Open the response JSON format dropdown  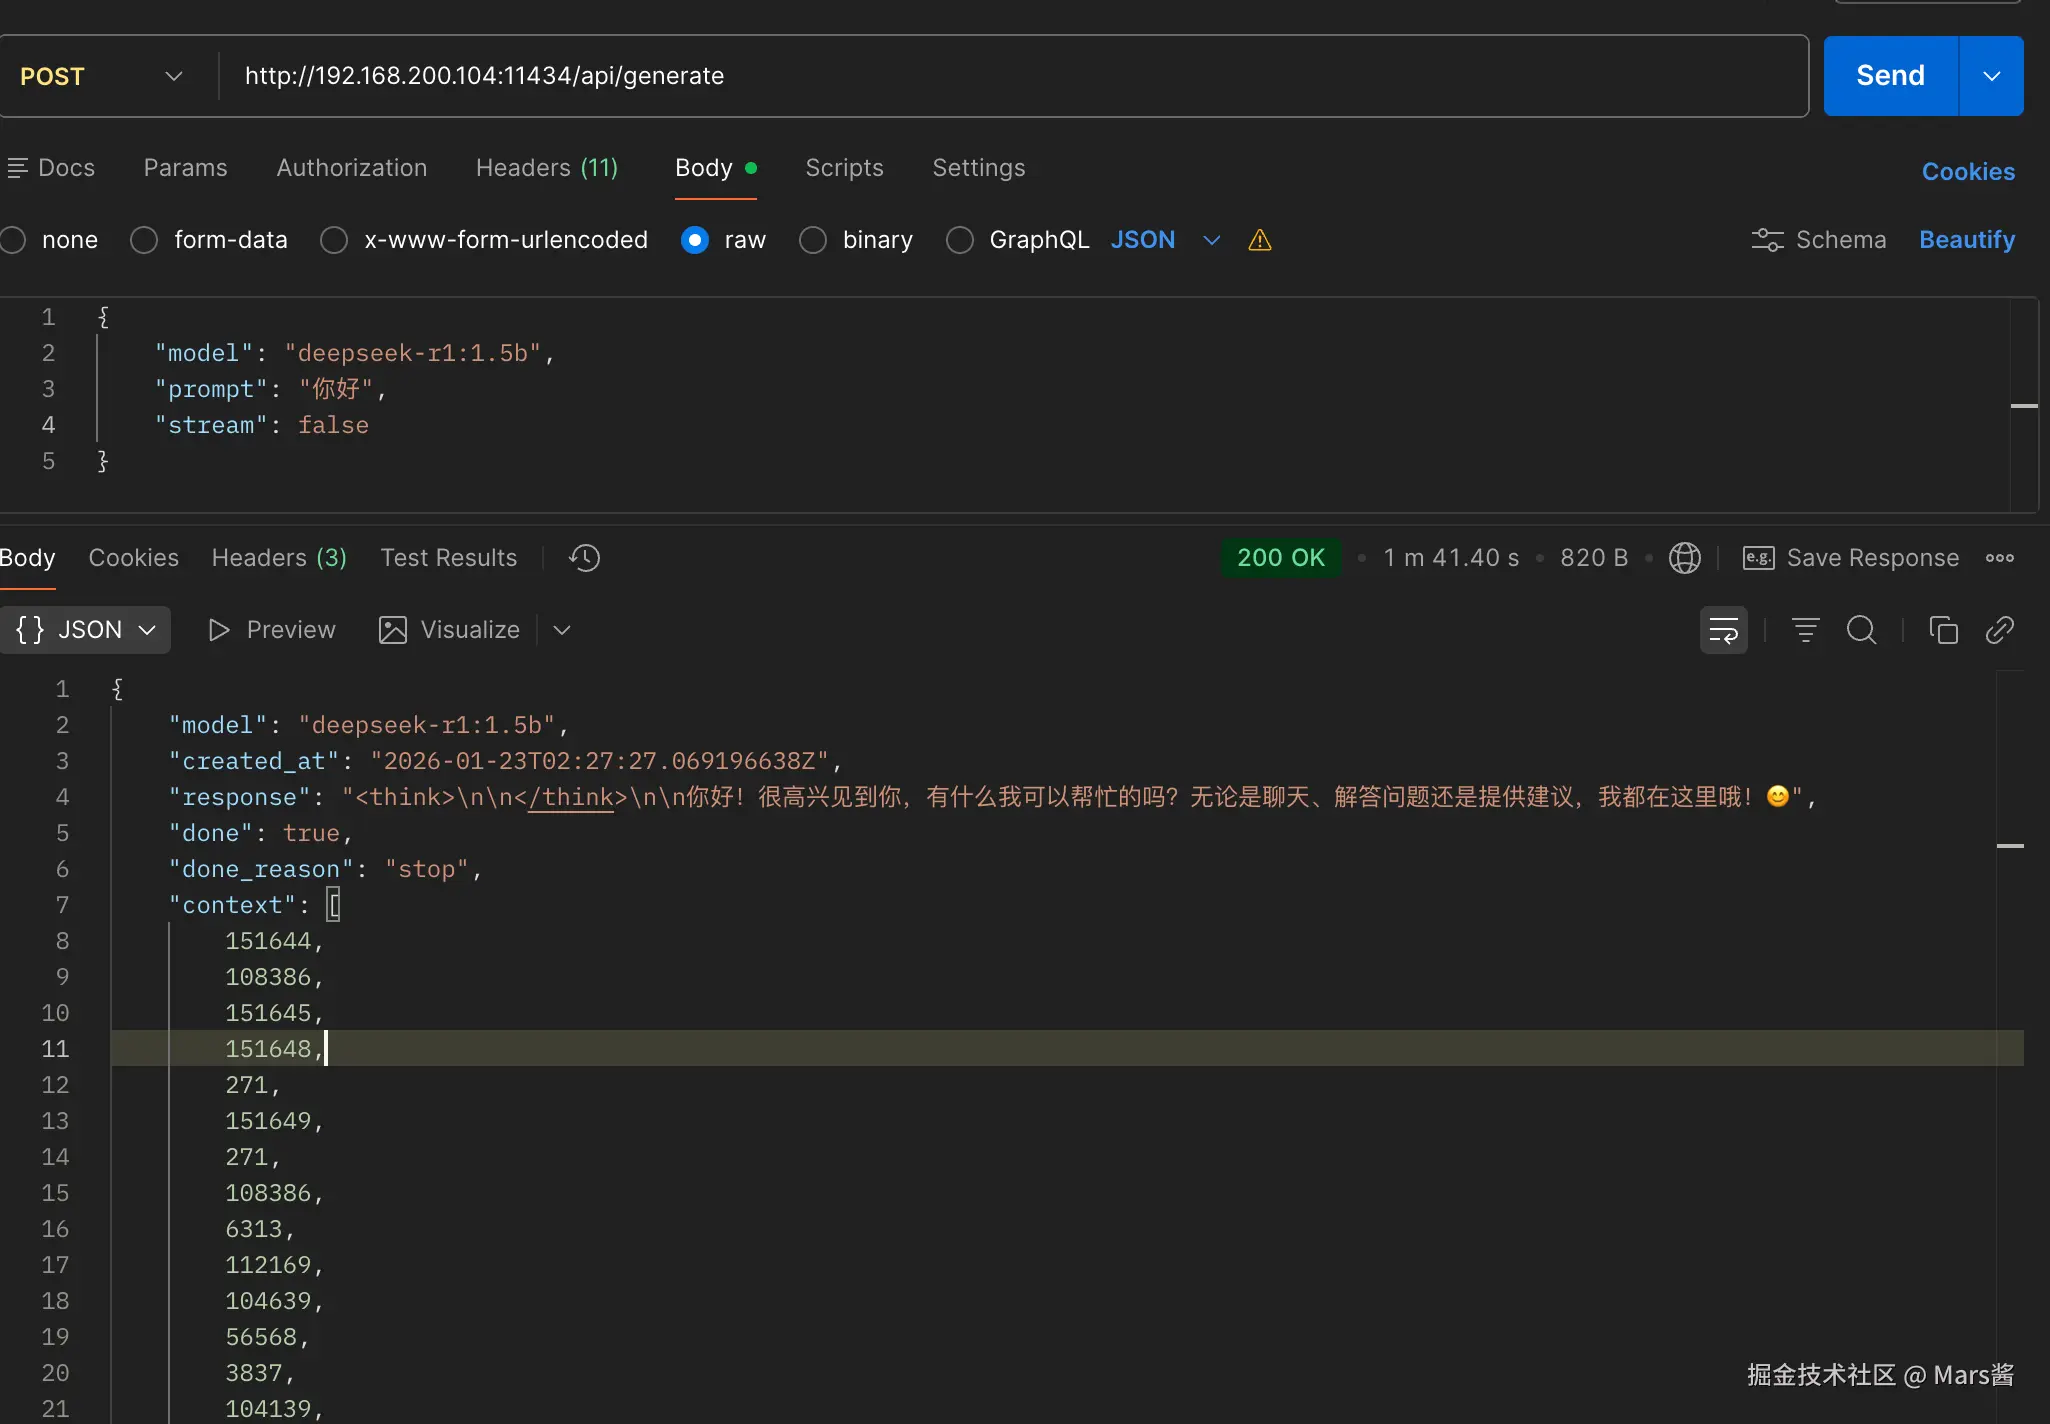86,630
